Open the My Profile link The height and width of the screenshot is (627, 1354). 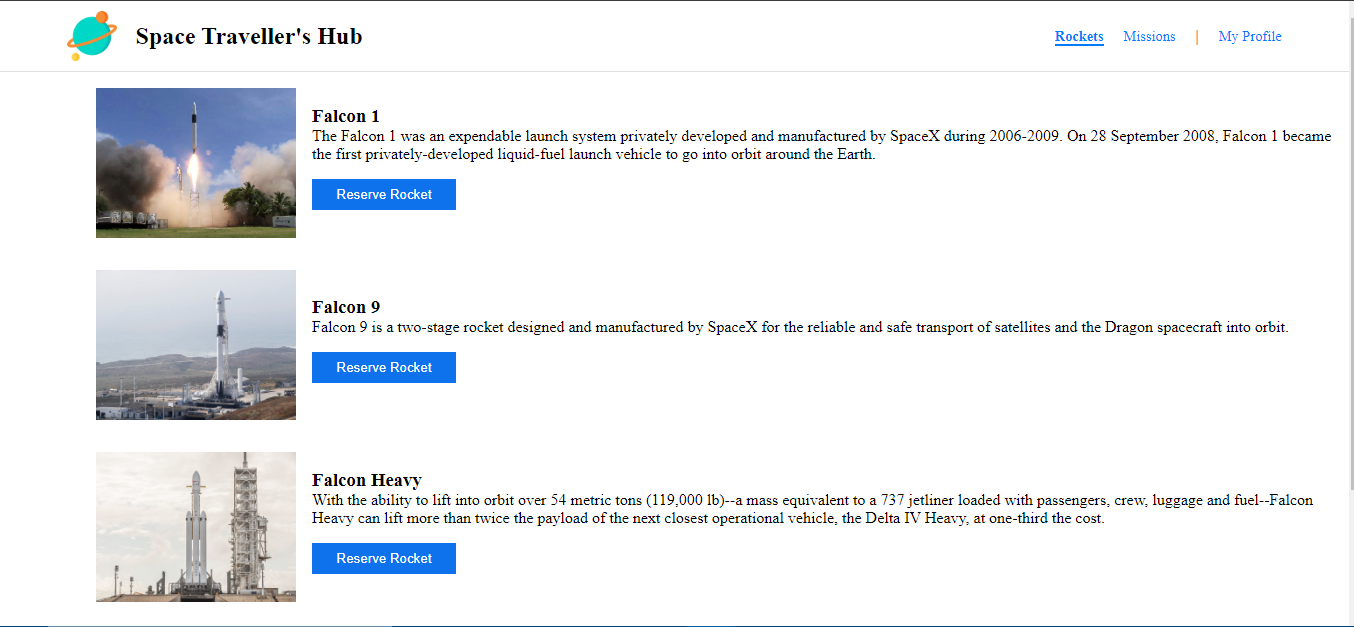(x=1250, y=37)
